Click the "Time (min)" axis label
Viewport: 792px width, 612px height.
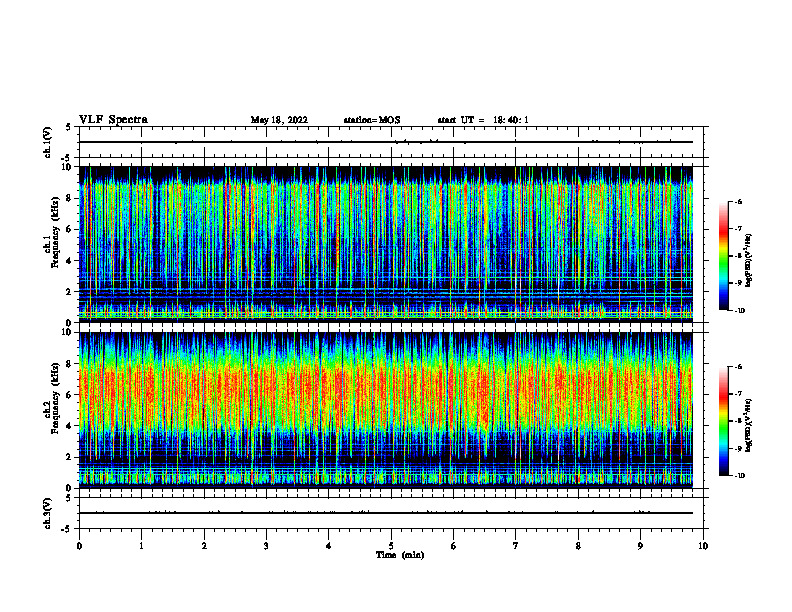(x=400, y=555)
